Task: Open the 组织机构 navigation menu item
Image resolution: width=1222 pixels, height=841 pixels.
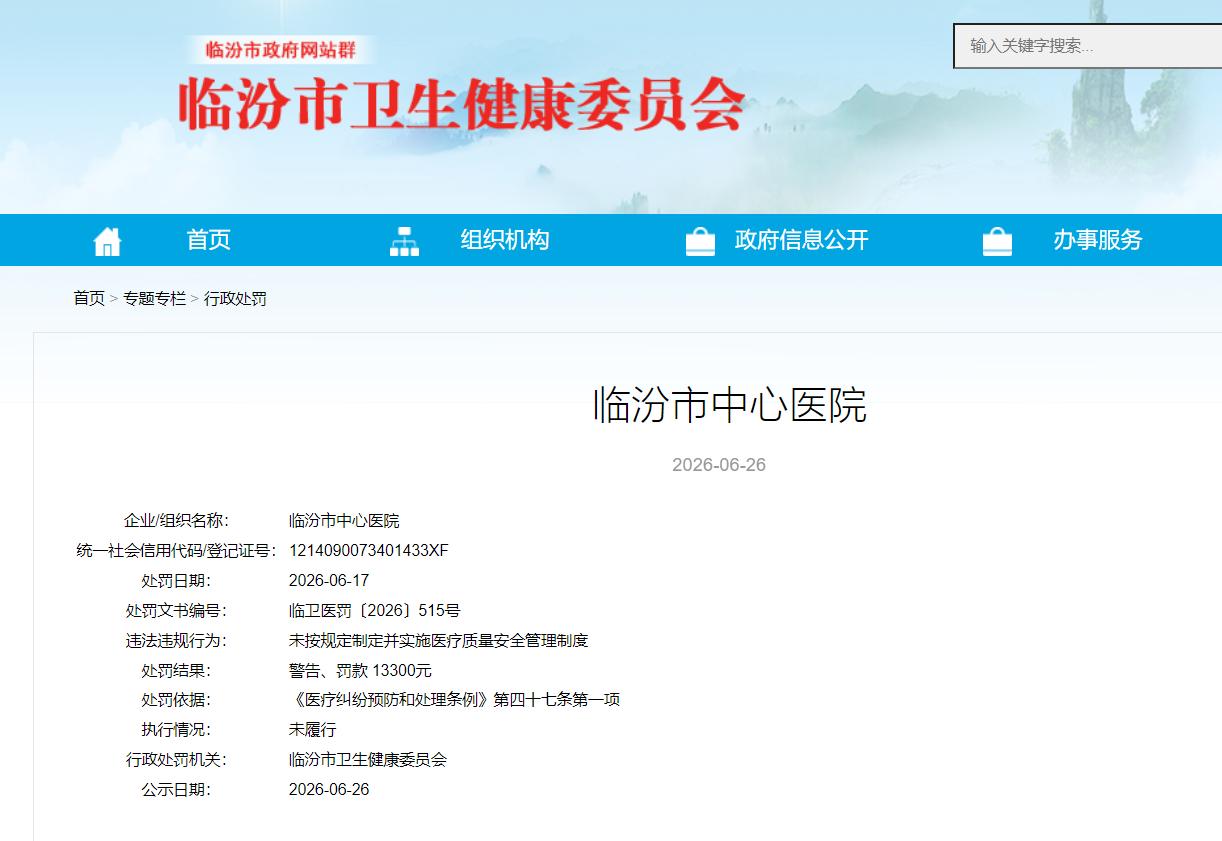Action: (x=505, y=240)
